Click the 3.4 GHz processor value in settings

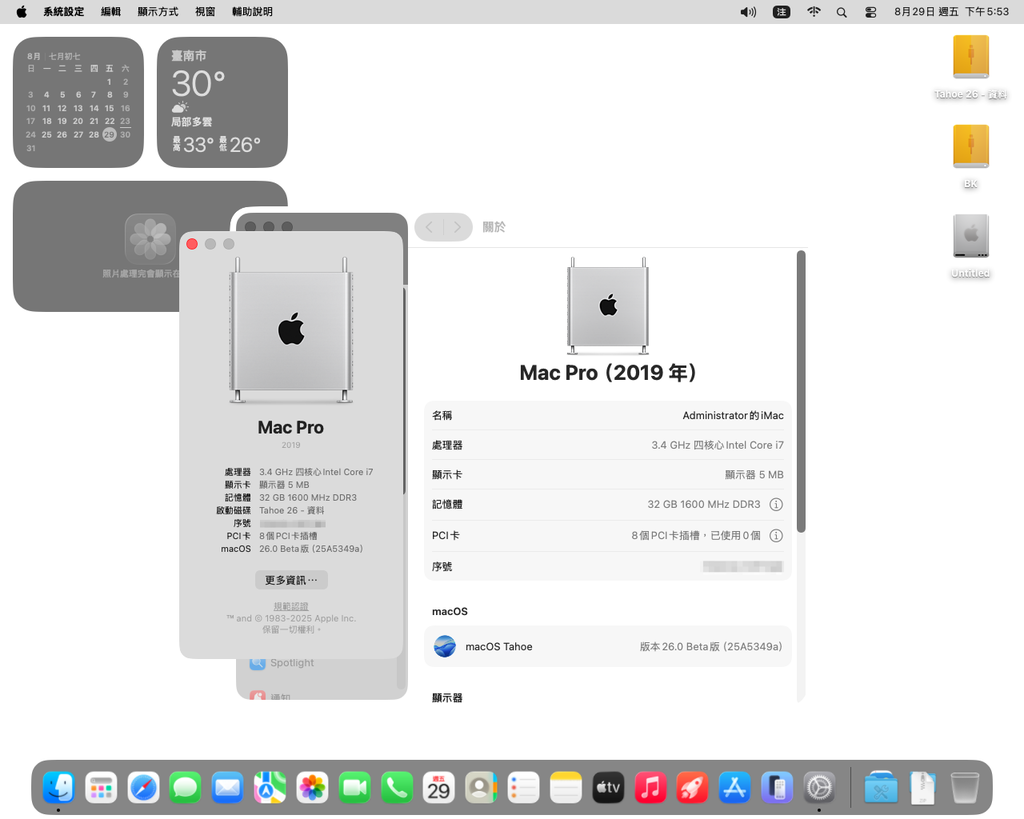point(717,445)
